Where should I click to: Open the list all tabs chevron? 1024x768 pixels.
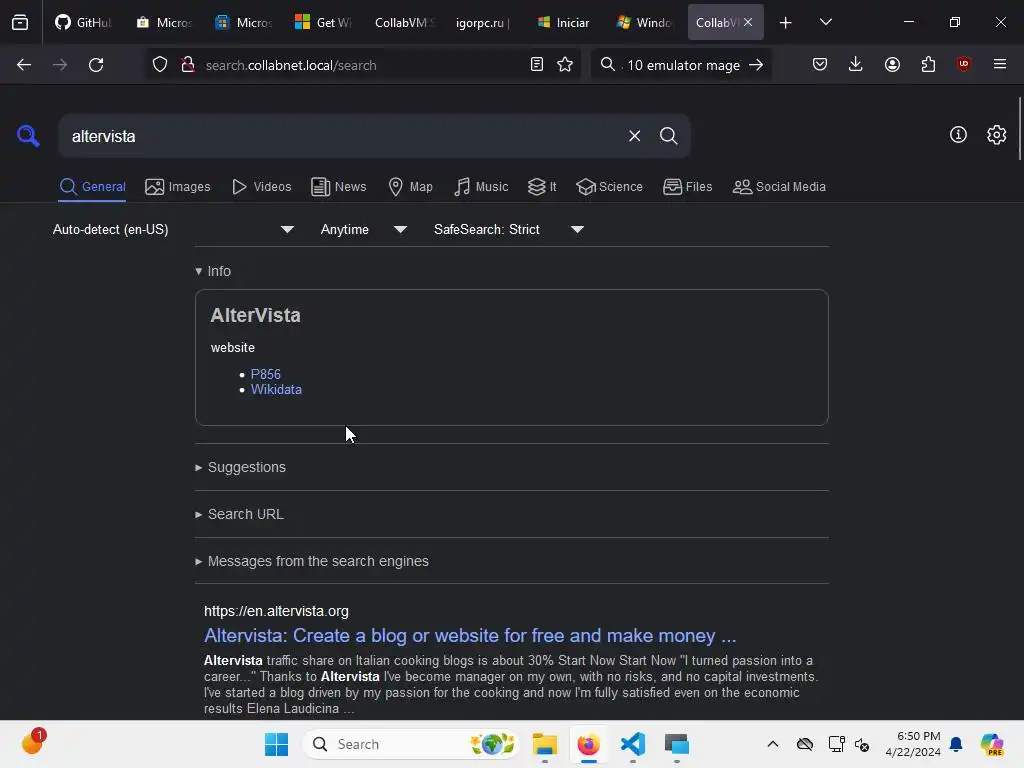(x=825, y=23)
